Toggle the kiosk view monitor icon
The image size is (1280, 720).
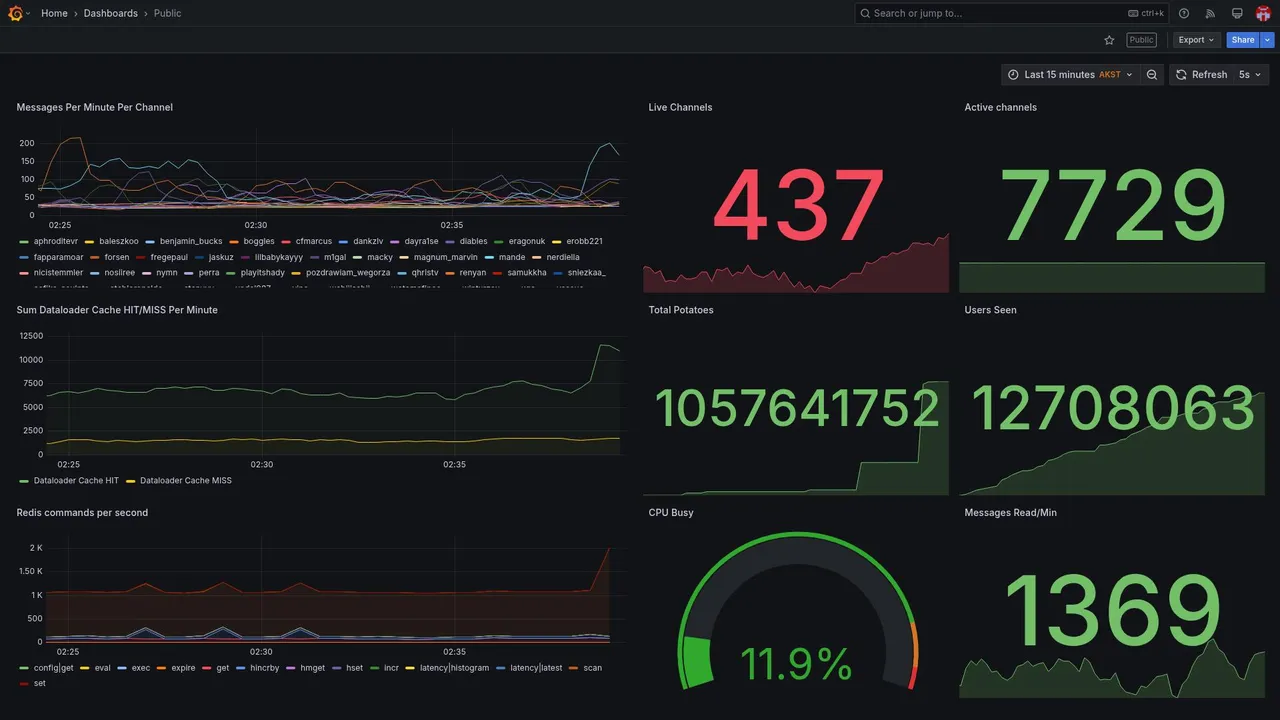point(1237,13)
